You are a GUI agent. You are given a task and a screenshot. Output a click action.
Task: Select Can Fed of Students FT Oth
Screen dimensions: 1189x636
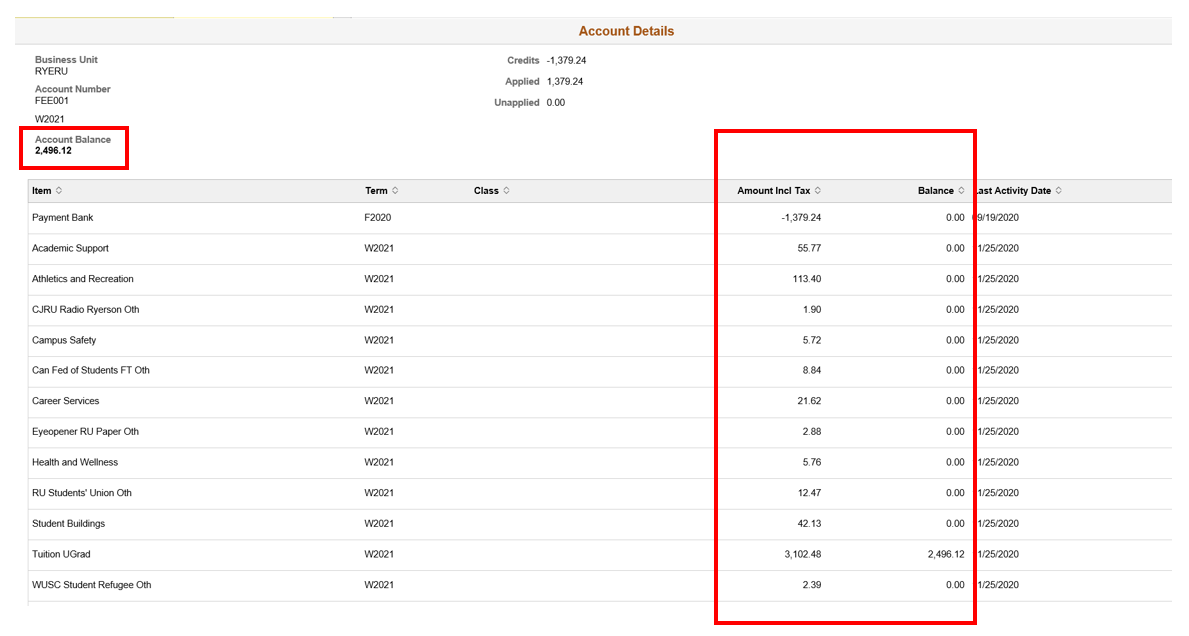[x=91, y=371]
